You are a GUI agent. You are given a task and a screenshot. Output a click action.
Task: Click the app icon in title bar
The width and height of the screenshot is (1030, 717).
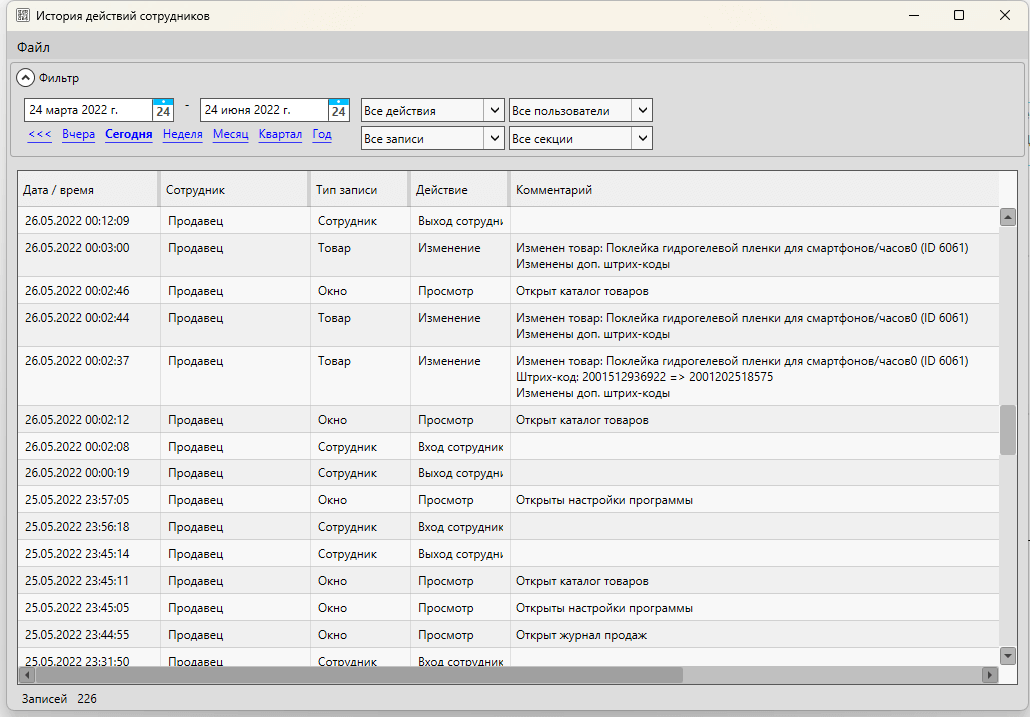click(x=22, y=16)
